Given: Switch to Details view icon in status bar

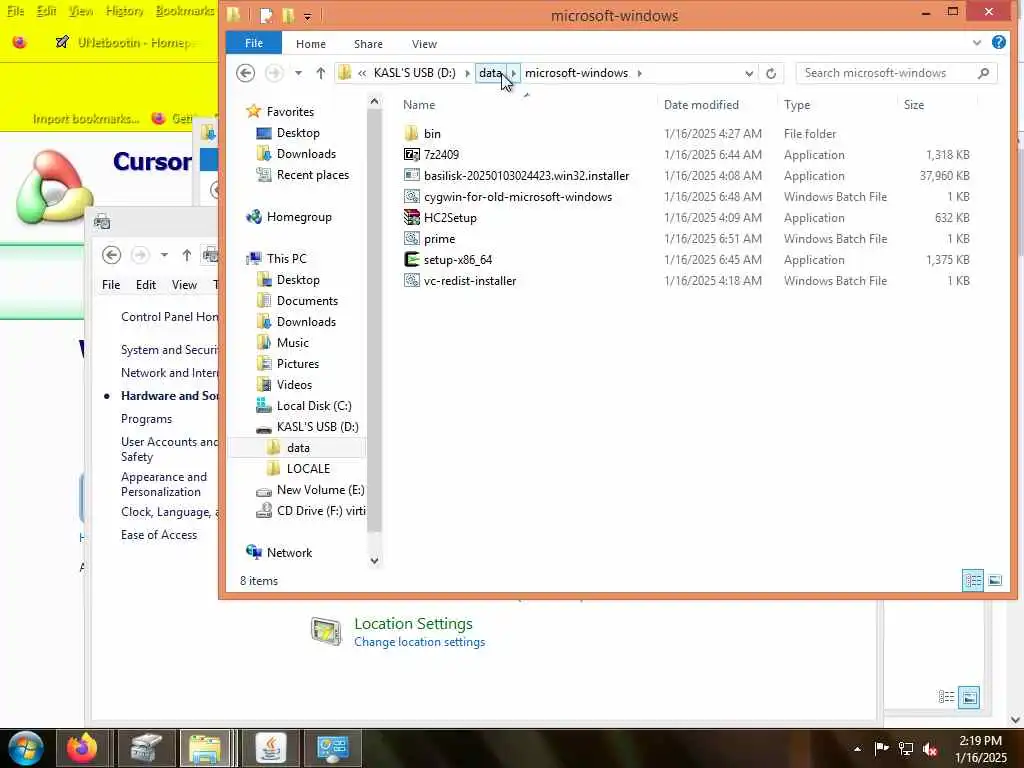Looking at the screenshot, I should tap(972, 580).
